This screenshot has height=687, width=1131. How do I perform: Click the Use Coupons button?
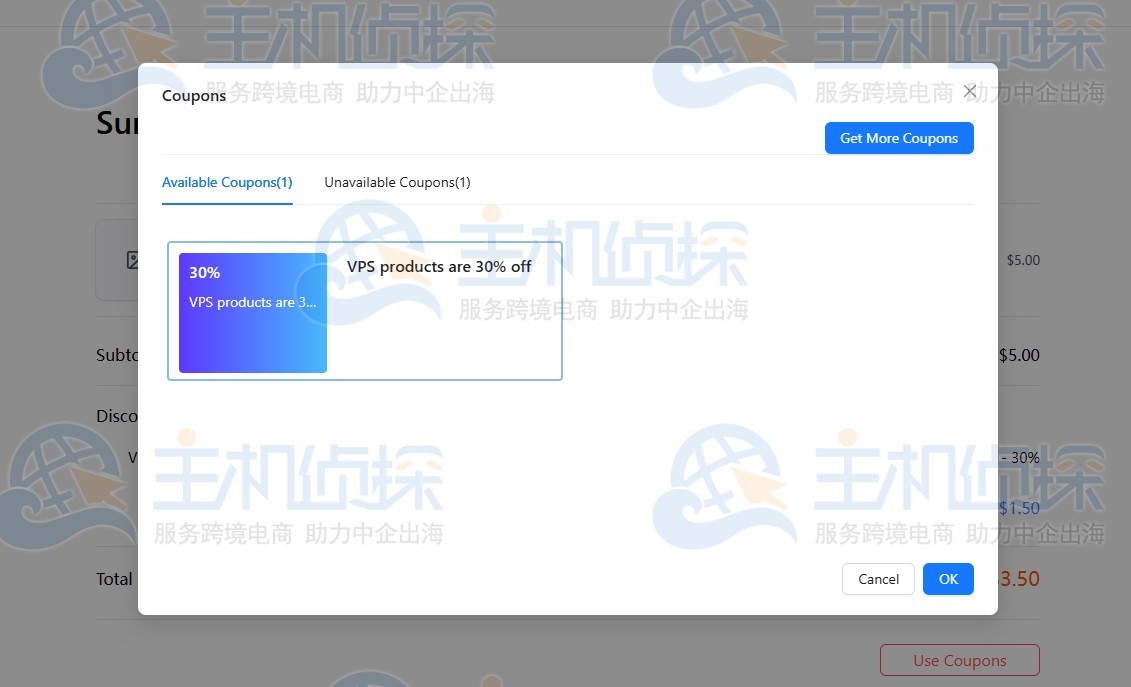point(958,660)
